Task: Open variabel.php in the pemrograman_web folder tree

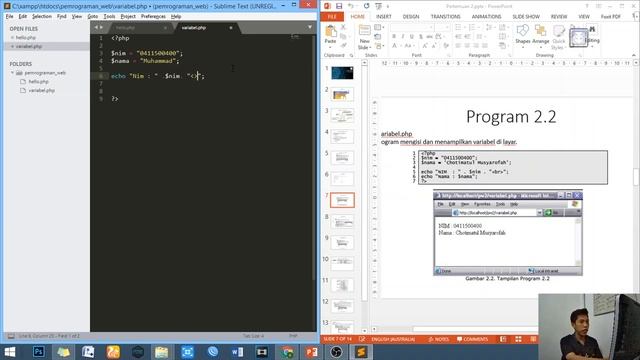Action: [x=41, y=91]
